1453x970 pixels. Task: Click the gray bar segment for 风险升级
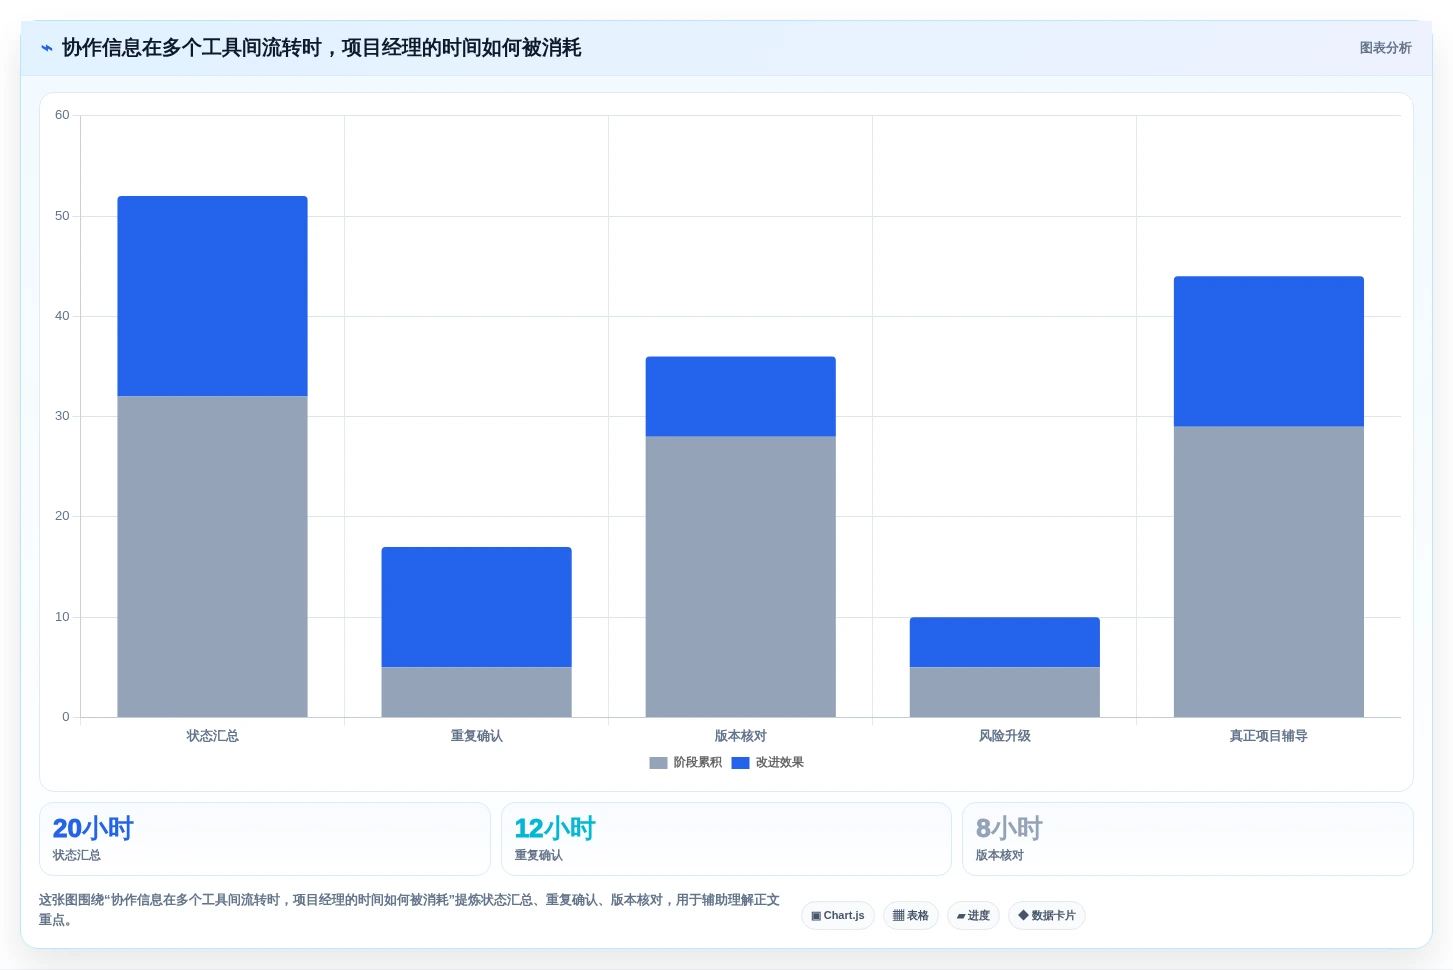click(x=1004, y=692)
